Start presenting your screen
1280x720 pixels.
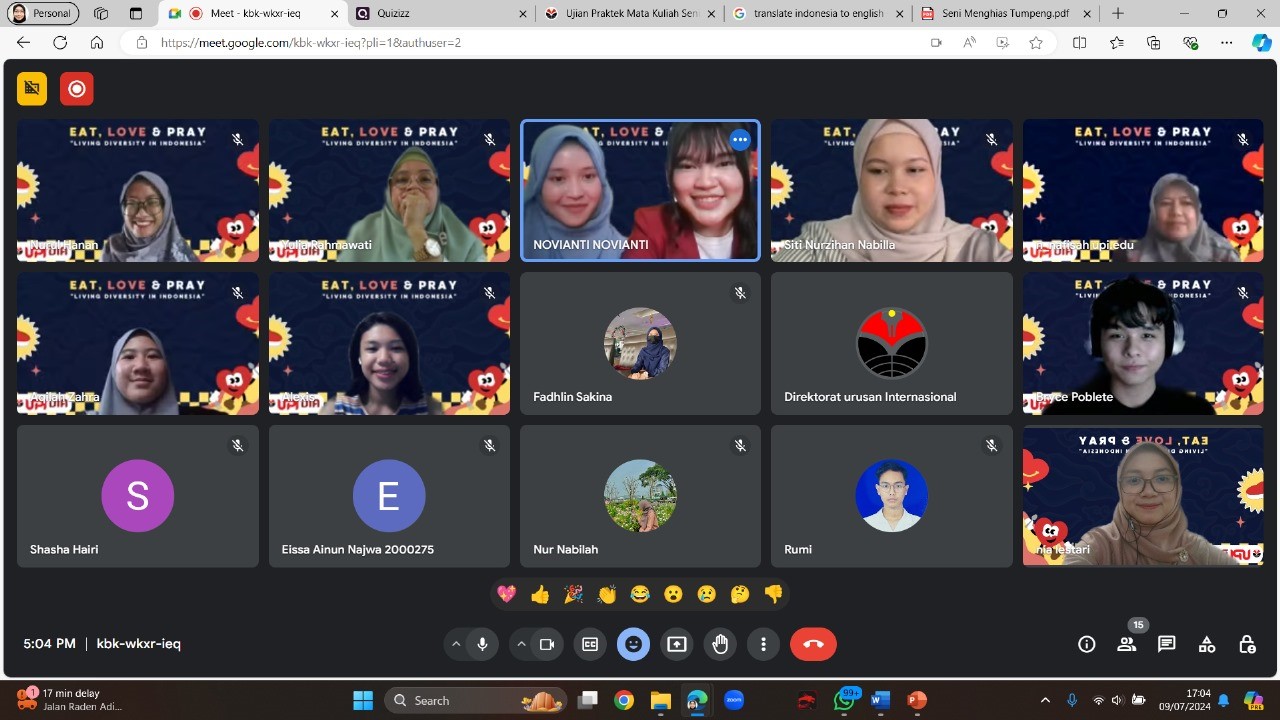[677, 644]
